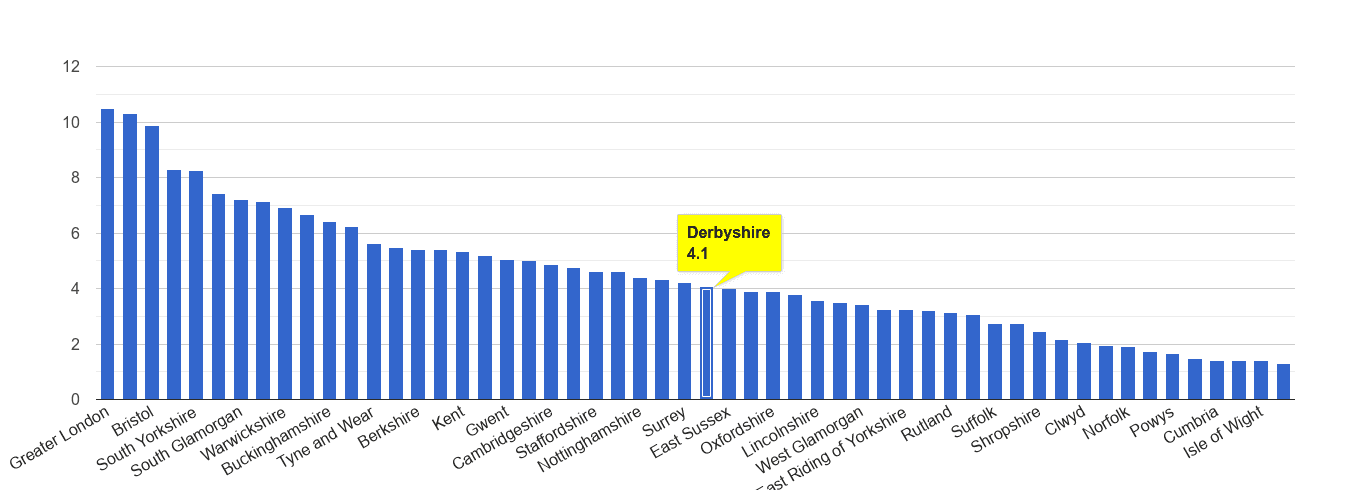Select the Greater London bar
This screenshot has height=490, width=1350.
(107, 254)
